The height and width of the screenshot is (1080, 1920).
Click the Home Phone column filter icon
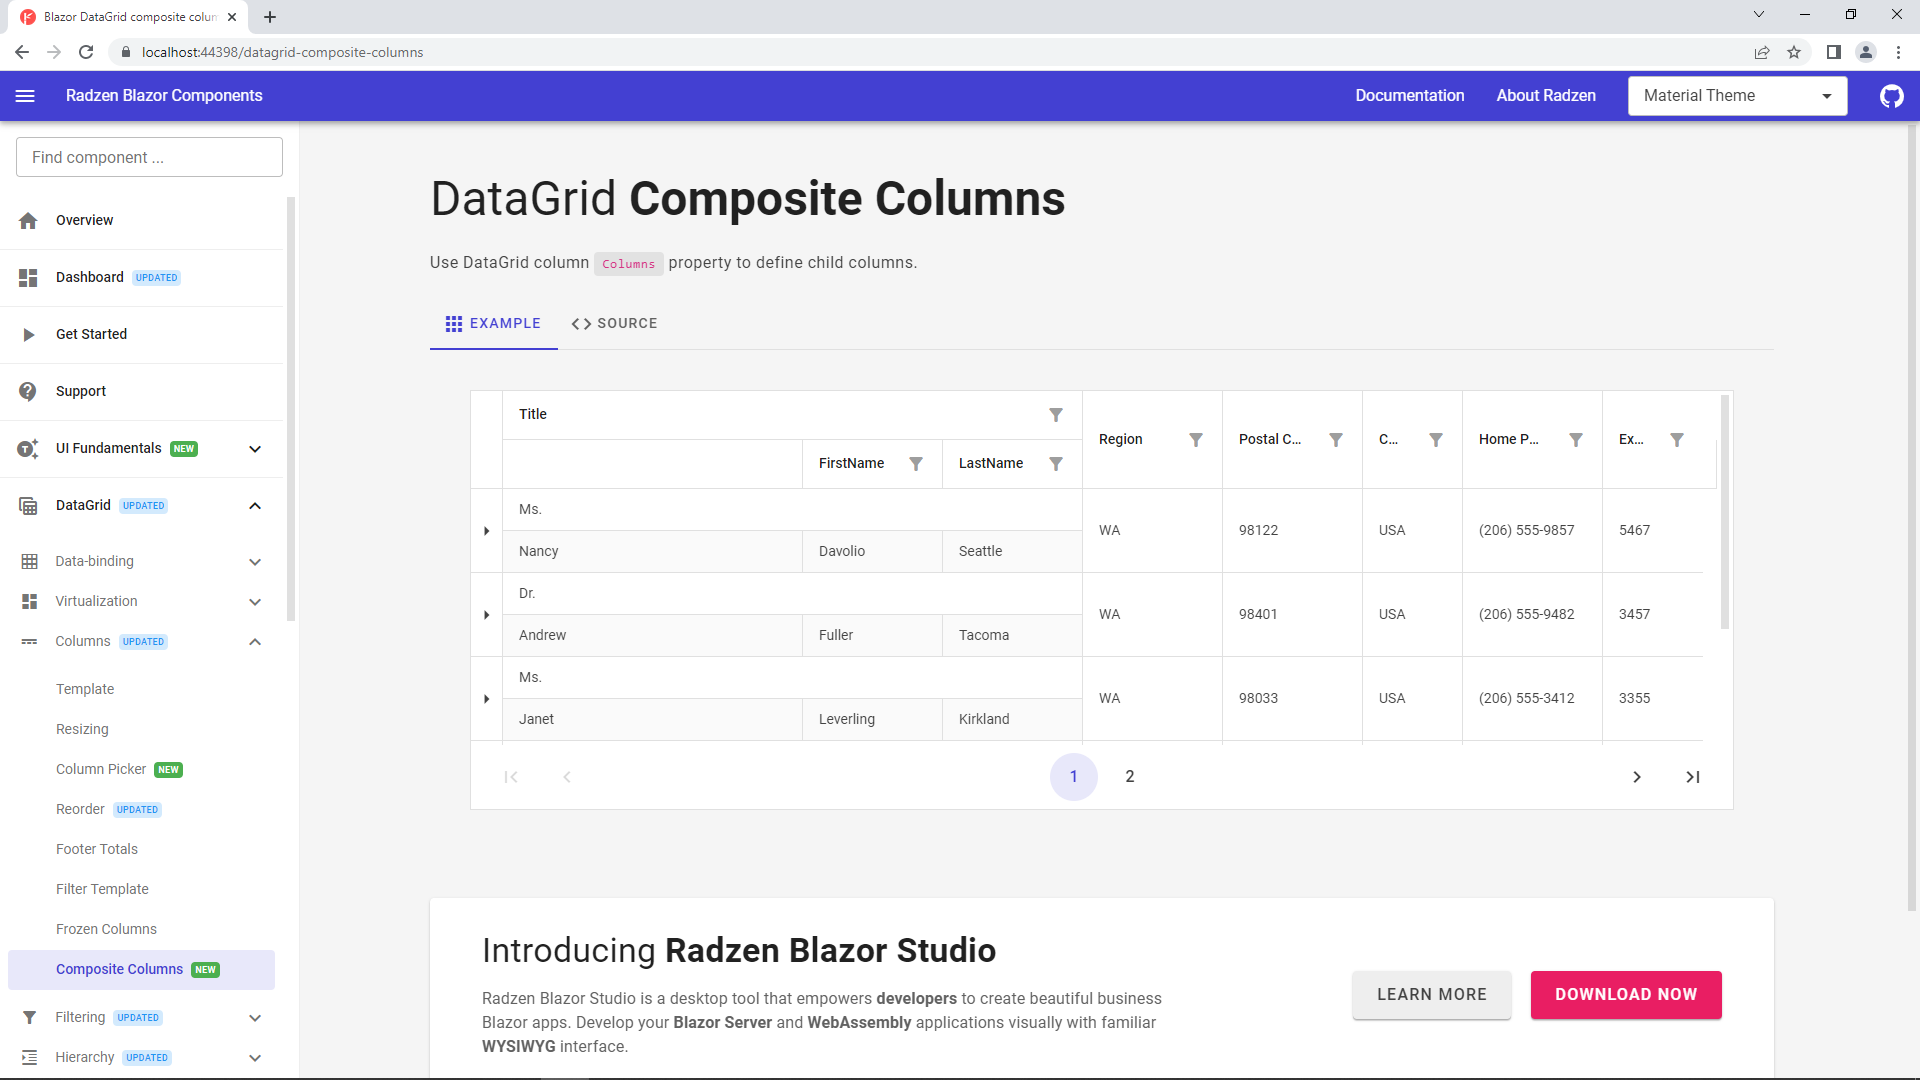1575,440
